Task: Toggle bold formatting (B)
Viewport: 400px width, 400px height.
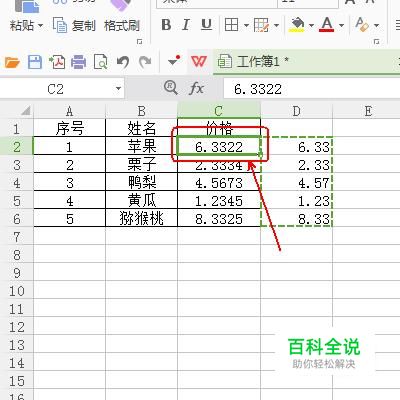Action: (x=166, y=25)
